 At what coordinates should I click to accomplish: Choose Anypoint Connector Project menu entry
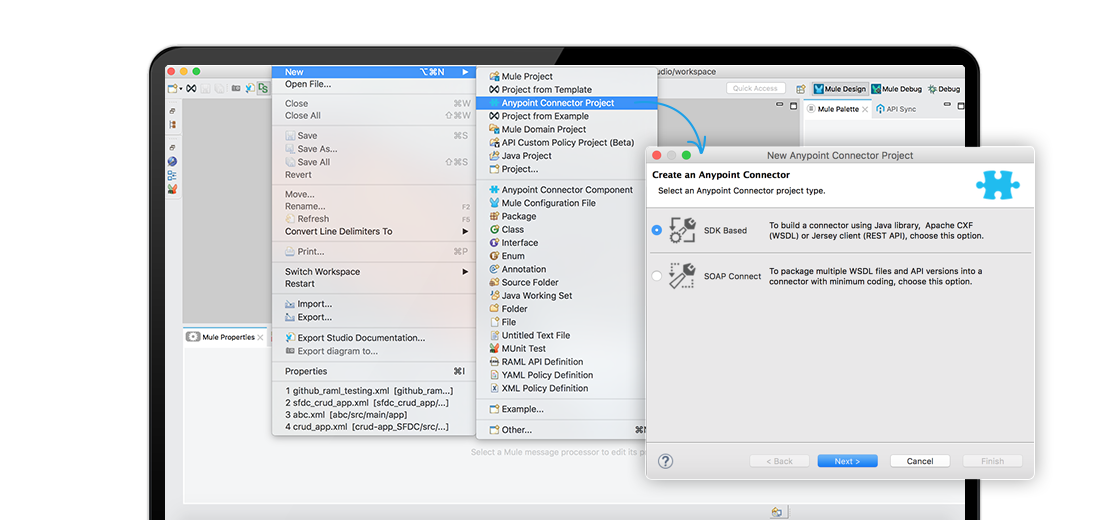coord(566,103)
